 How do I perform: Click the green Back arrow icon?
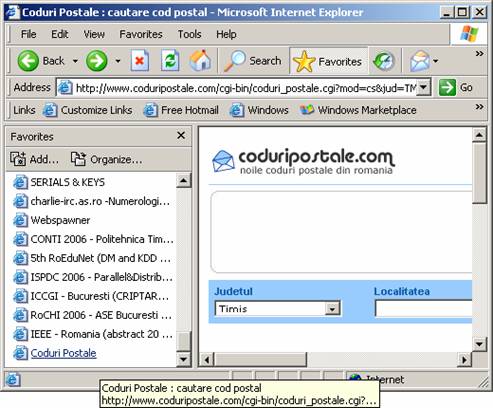point(28,61)
